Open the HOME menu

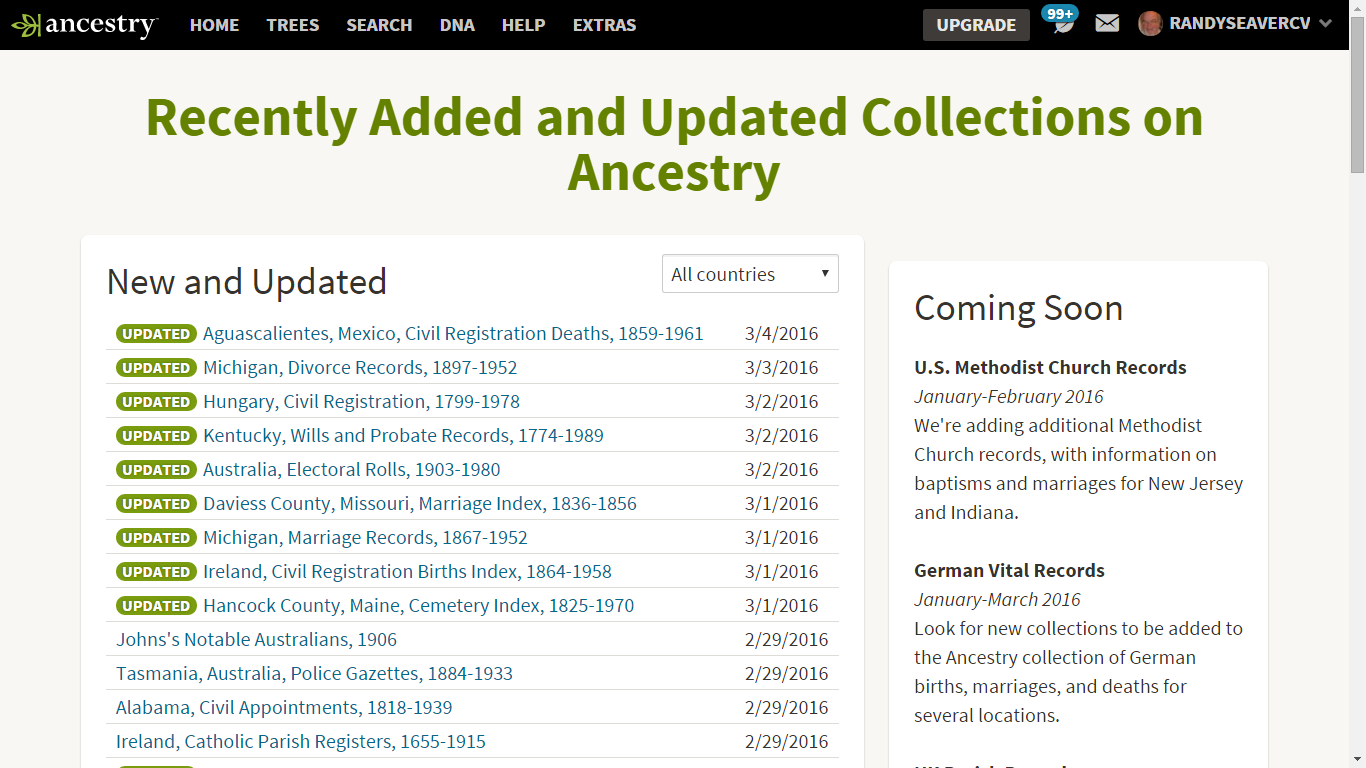(x=214, y=25)
